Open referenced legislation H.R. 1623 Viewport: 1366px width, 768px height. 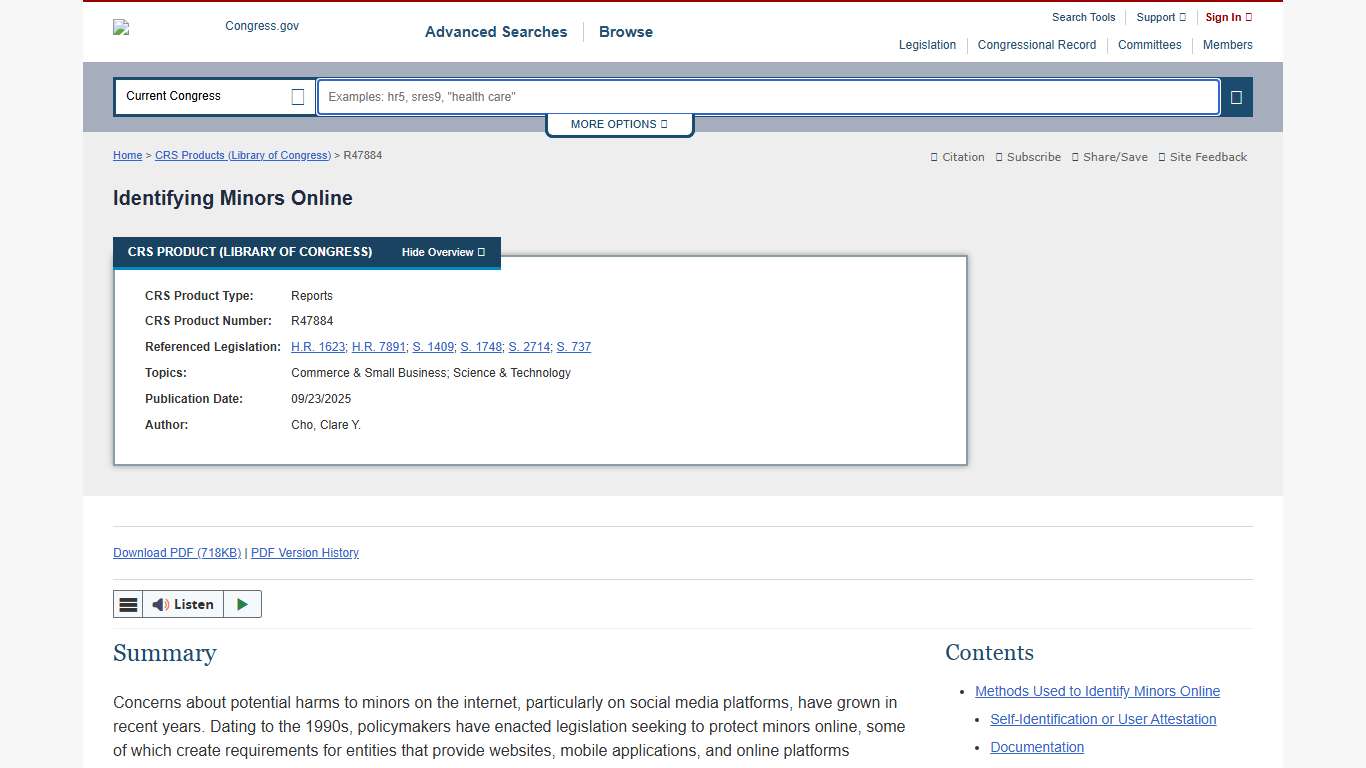[x=318, y=347]
